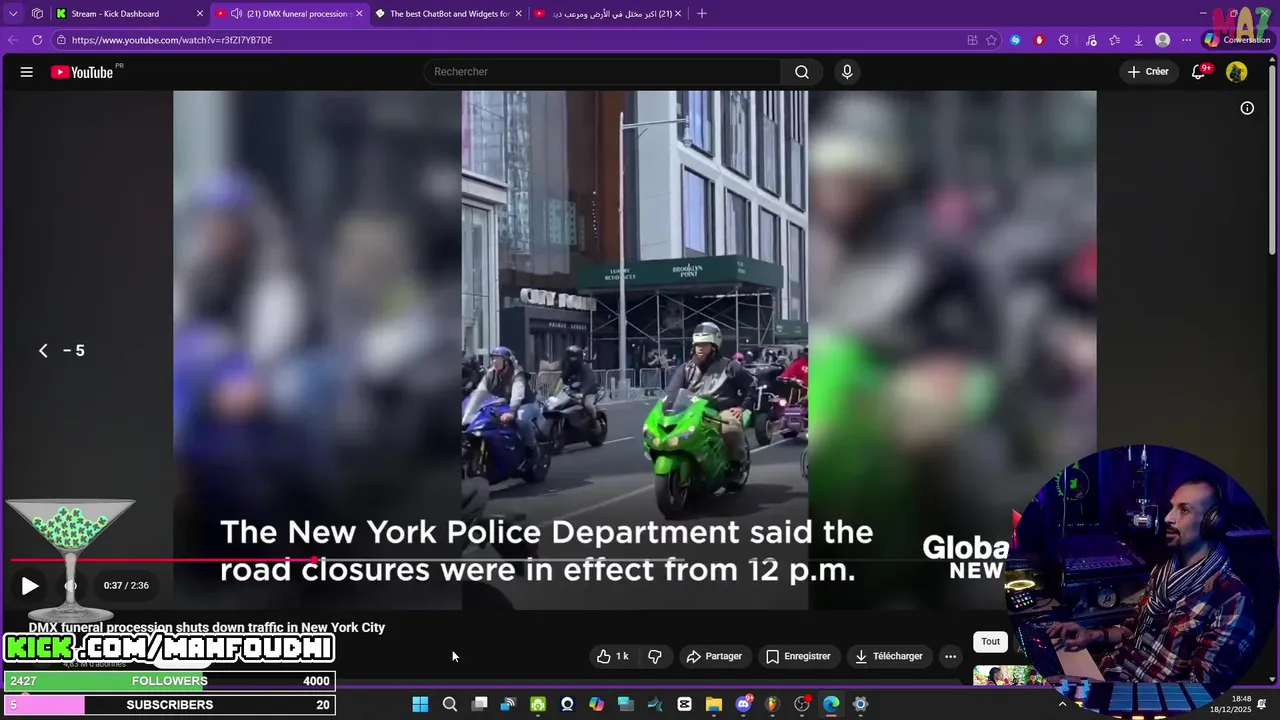
Task: Open more actions three-dot menu
Action: (950, 656)
